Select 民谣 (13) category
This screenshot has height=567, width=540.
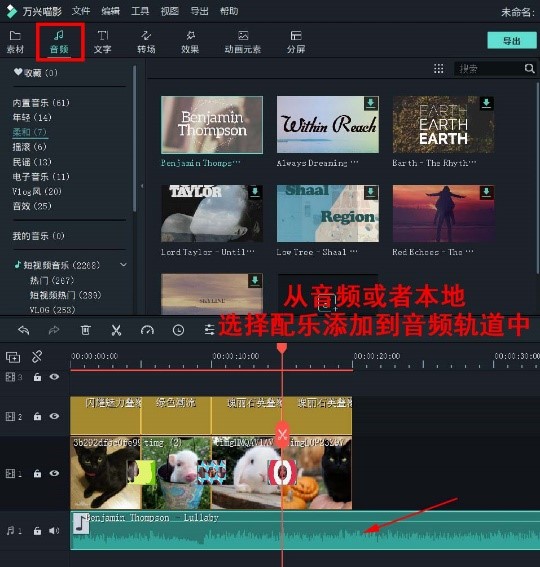(32, 162)
